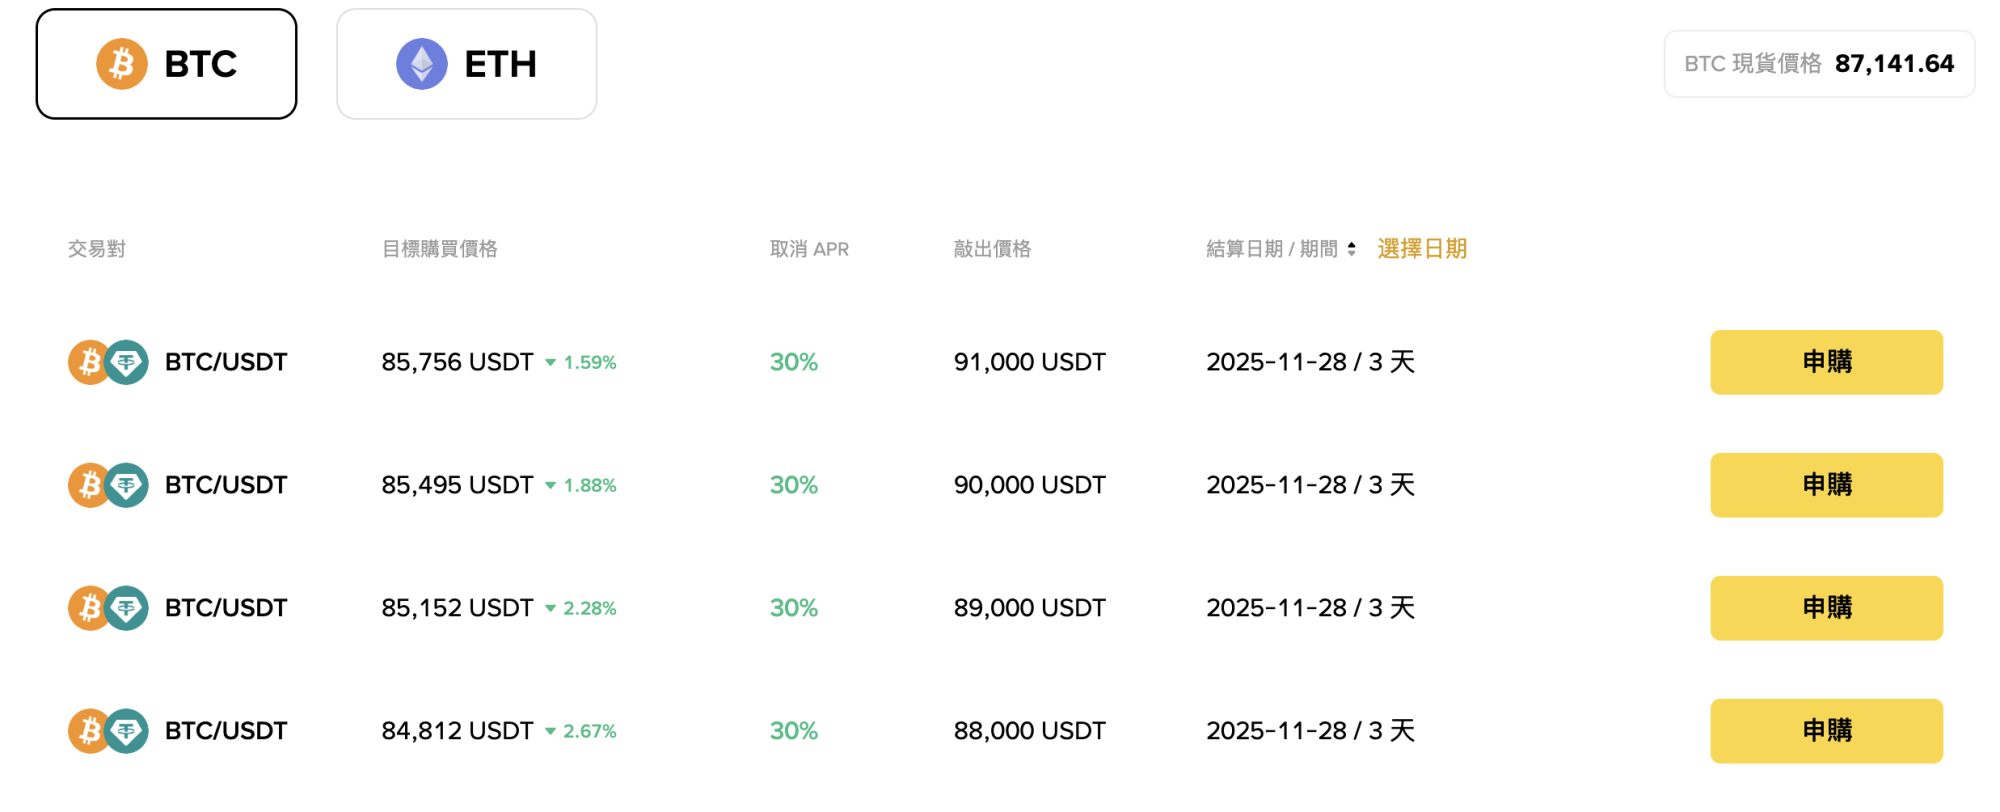Click BTC spot price 87,141.64 box
The height and width of the screenshot is (812, 2000).
1819,64
